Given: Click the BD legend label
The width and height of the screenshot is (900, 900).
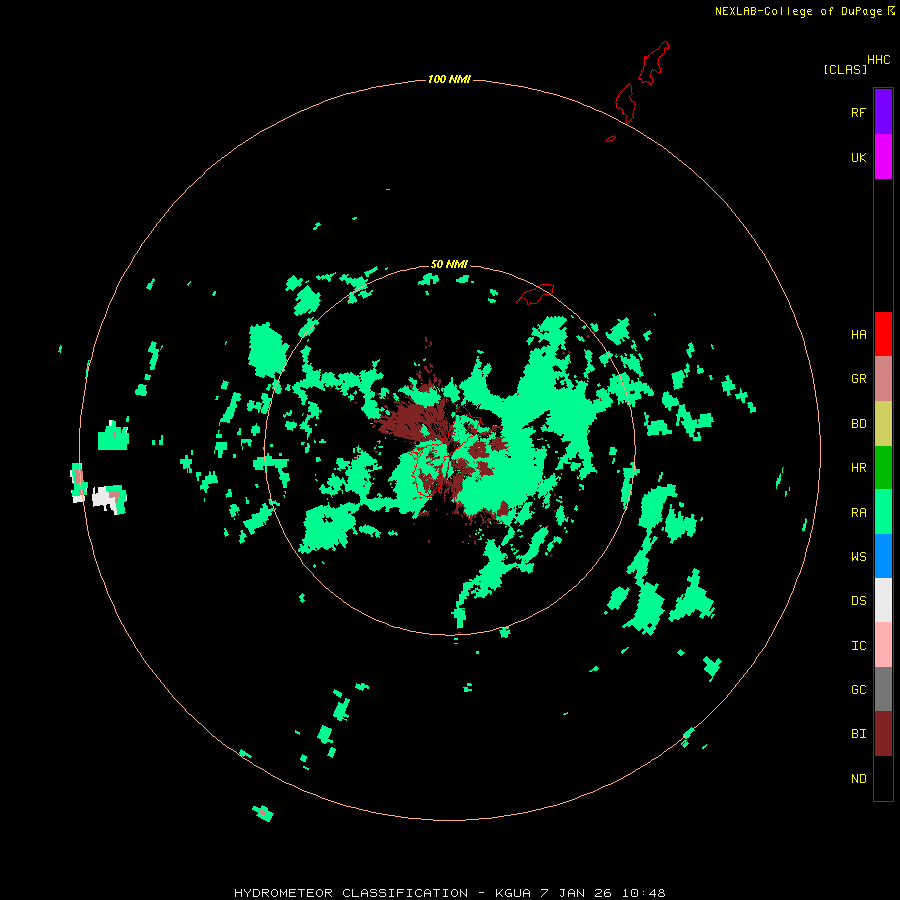Looking at the screenshot, I should pos(858,424).
